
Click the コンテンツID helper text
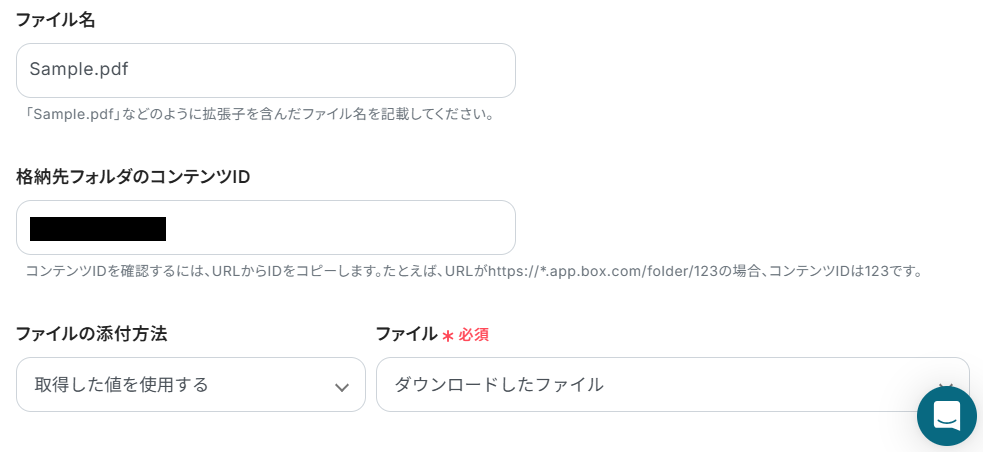point(250,271)
